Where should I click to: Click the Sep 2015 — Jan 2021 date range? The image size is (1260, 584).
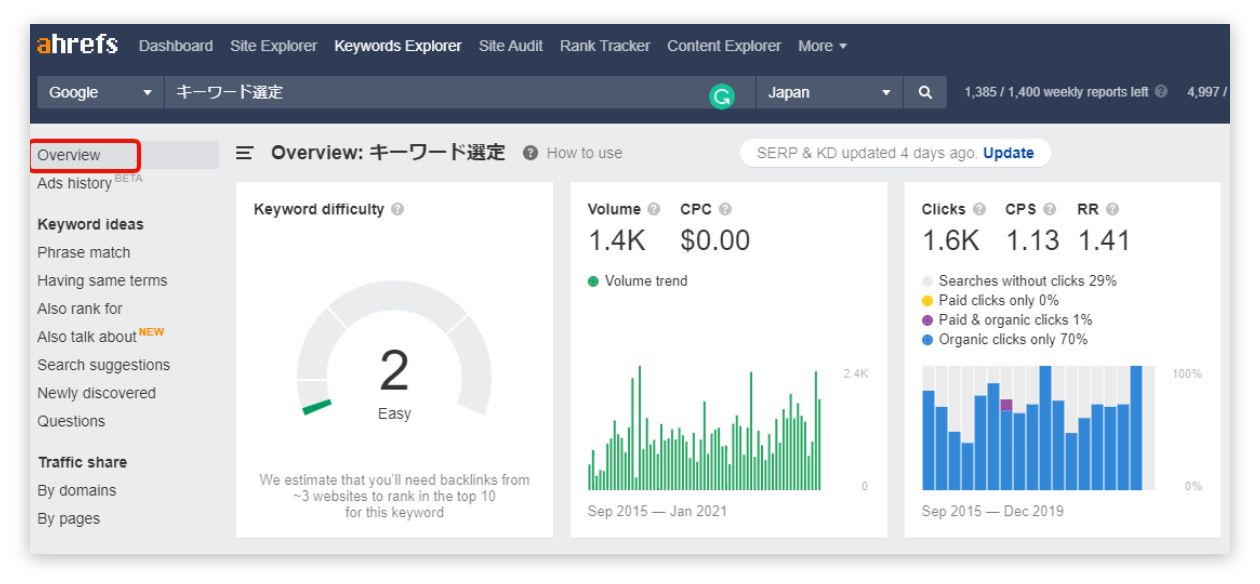[657, 511]
